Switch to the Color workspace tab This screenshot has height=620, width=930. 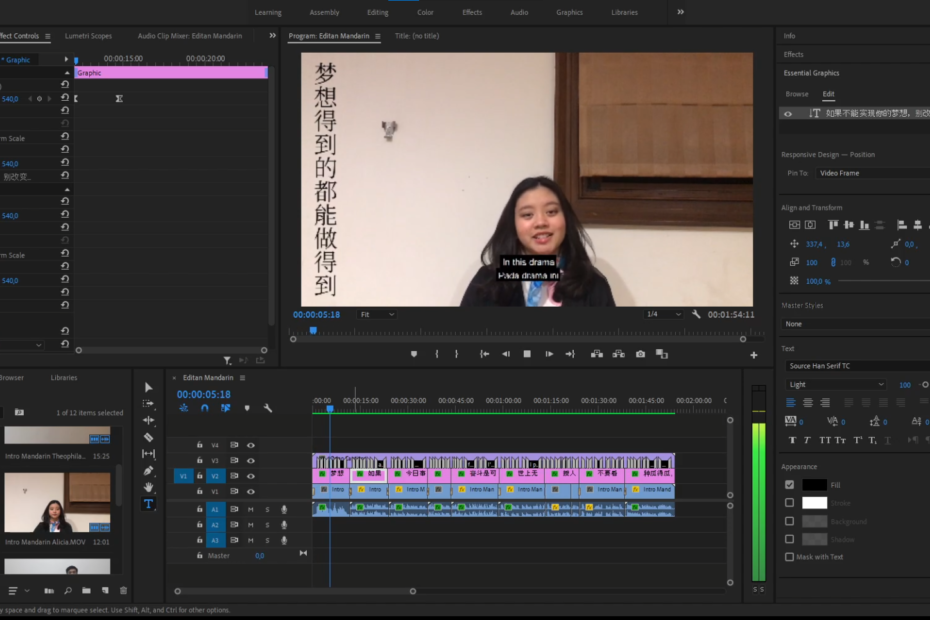tap(425, 13)
